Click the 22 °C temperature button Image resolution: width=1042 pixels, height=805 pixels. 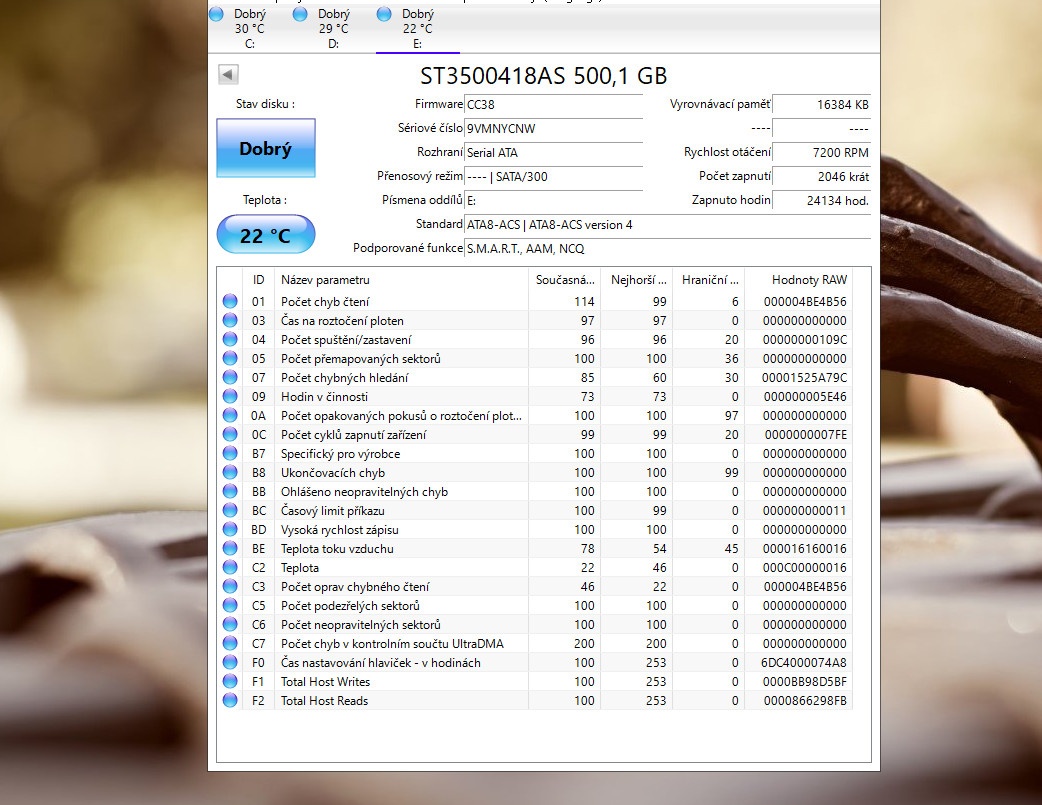[266, 235]
